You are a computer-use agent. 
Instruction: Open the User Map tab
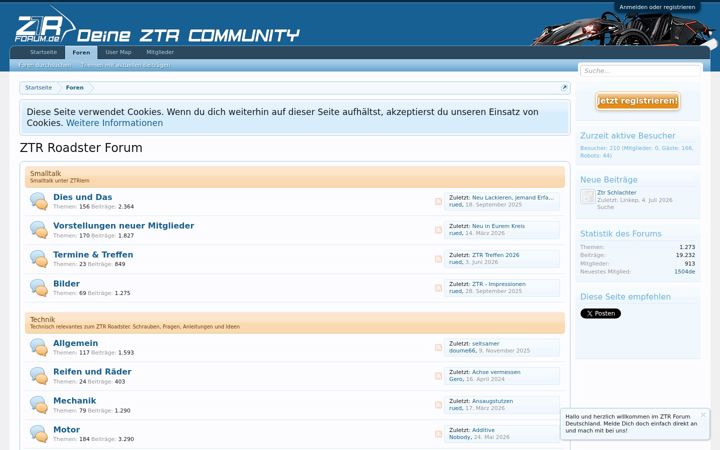(118, 52)
